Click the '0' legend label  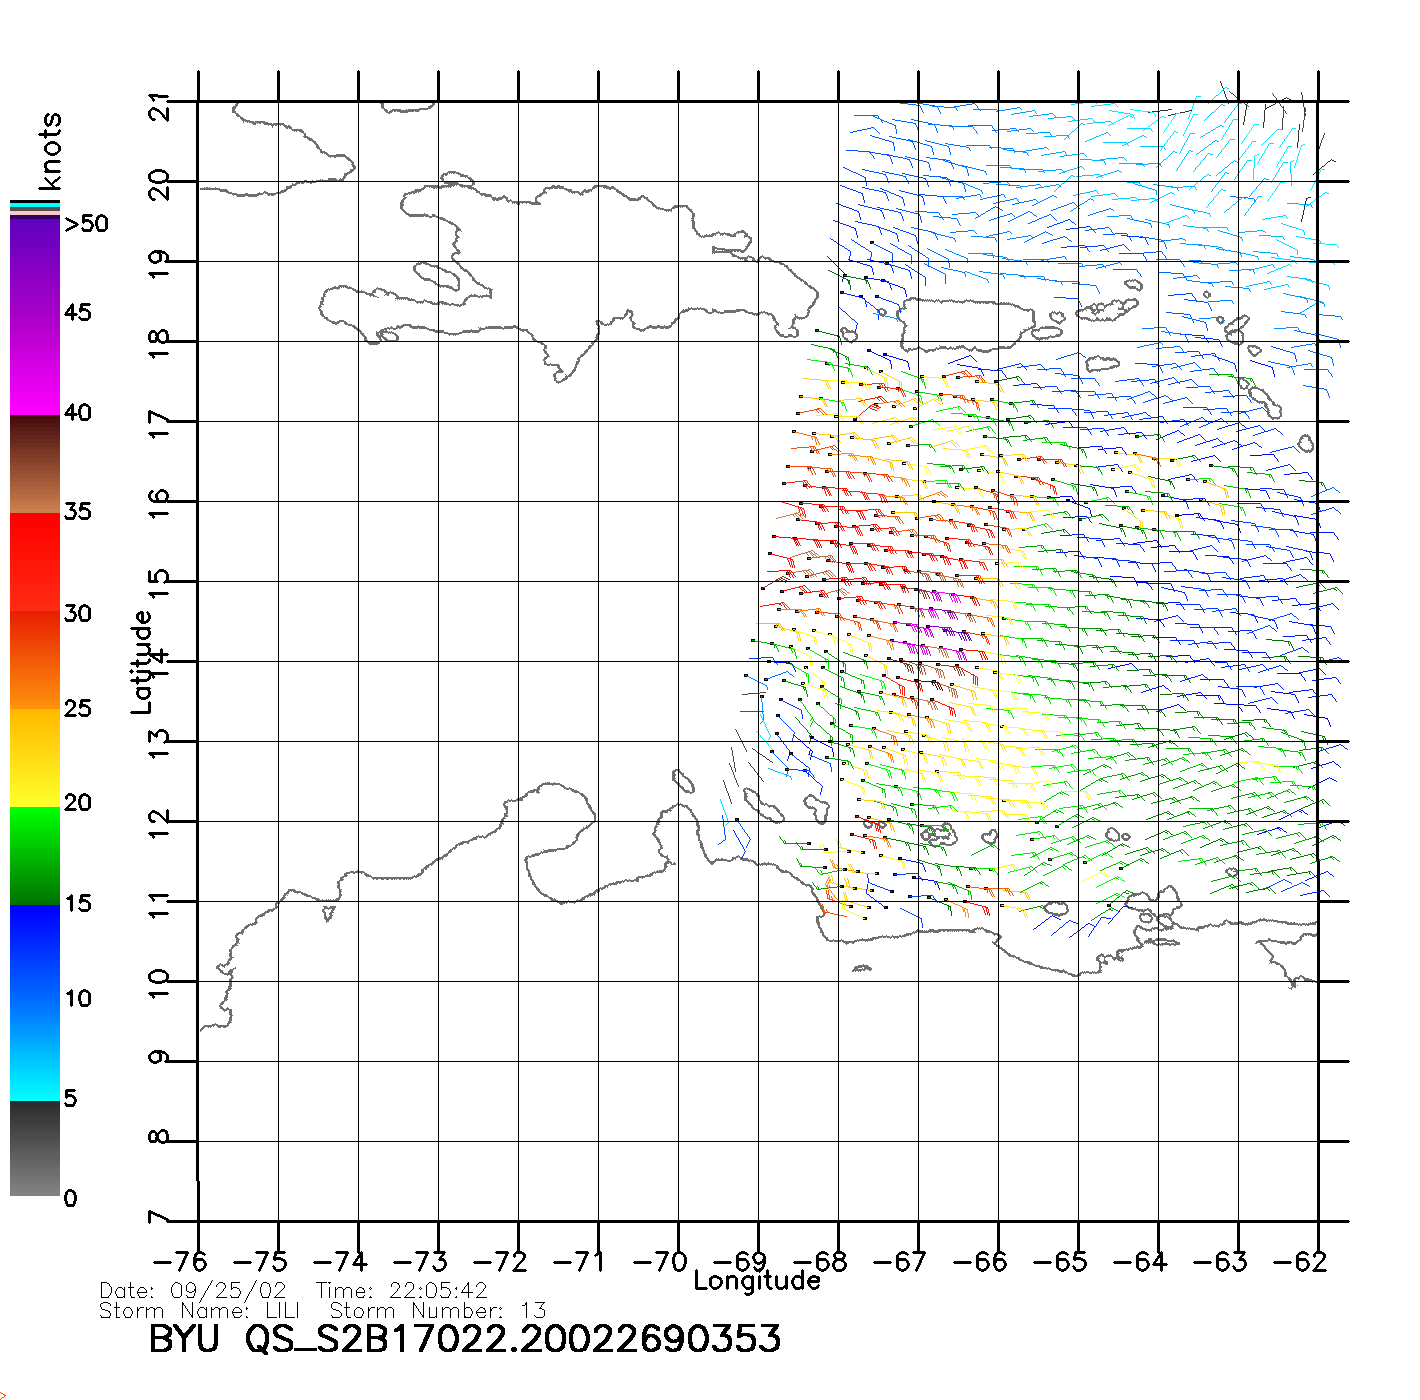[70, 1199]
